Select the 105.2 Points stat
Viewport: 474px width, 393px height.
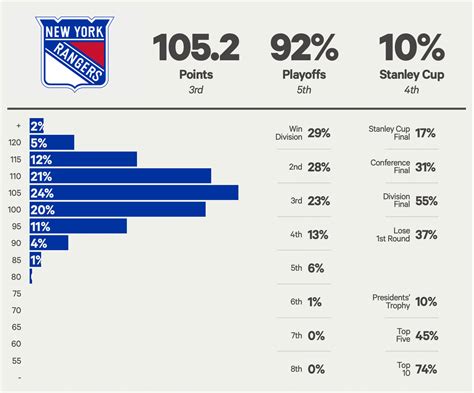click(196, 63)
